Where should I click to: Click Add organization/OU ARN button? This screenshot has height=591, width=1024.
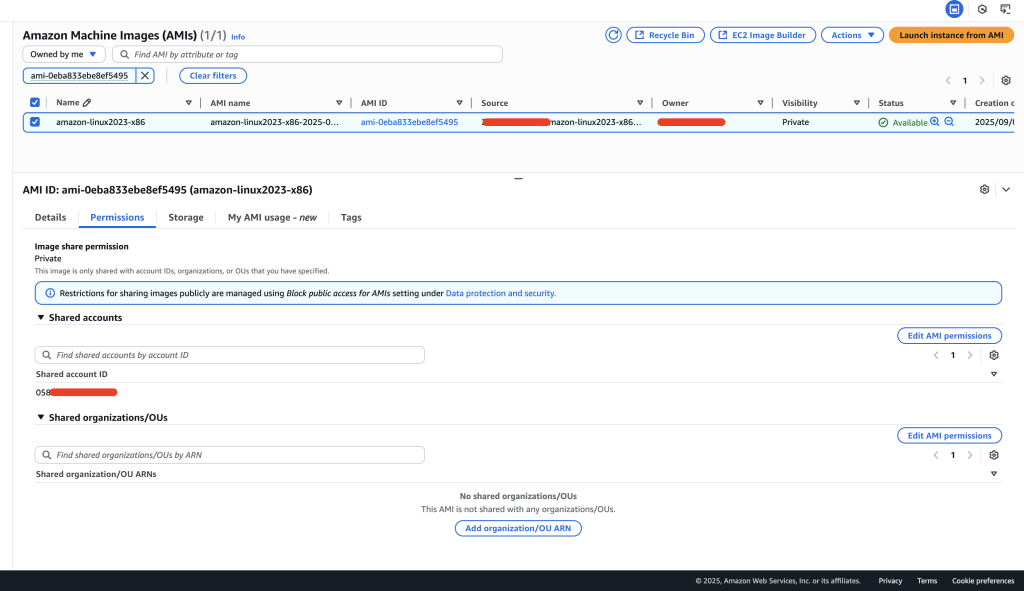click(518, 528)
